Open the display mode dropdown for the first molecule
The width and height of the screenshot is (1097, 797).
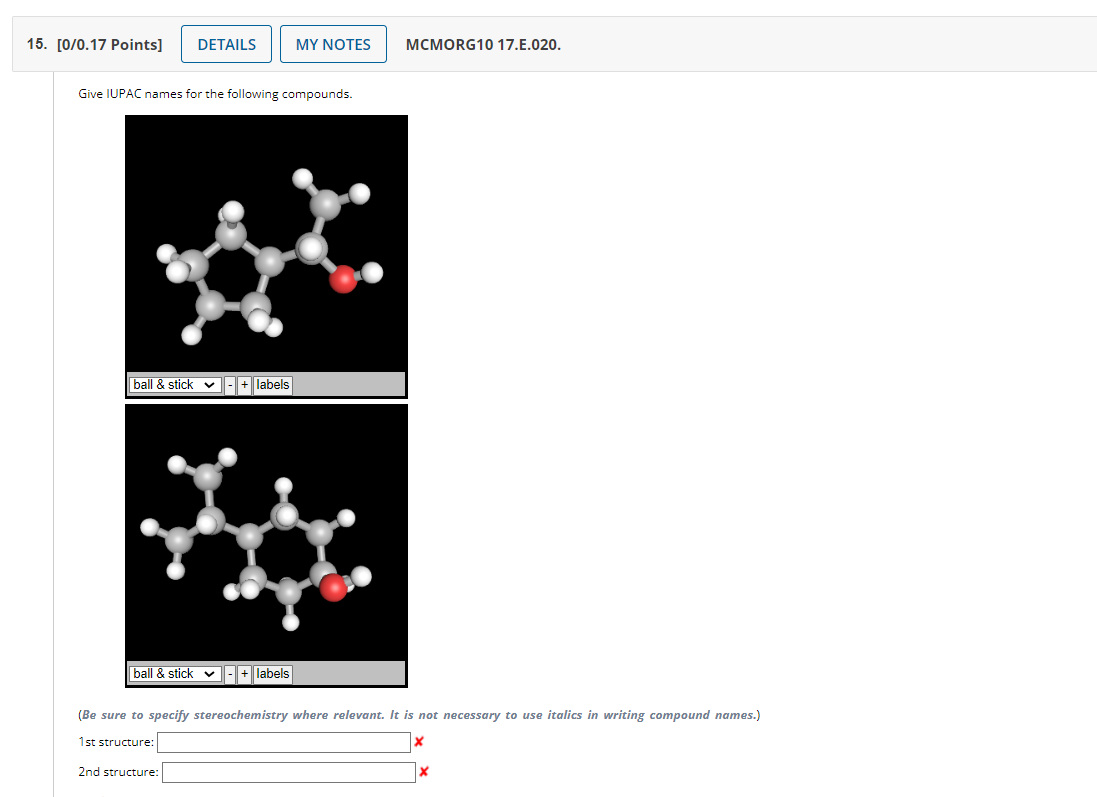pos(174,384)
